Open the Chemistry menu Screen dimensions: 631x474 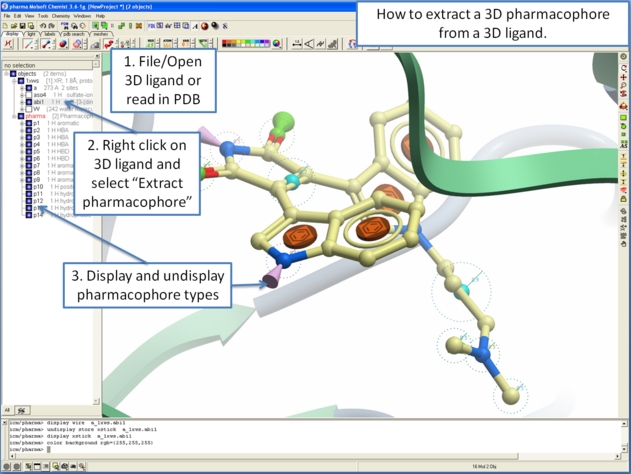tap(60, 16)
